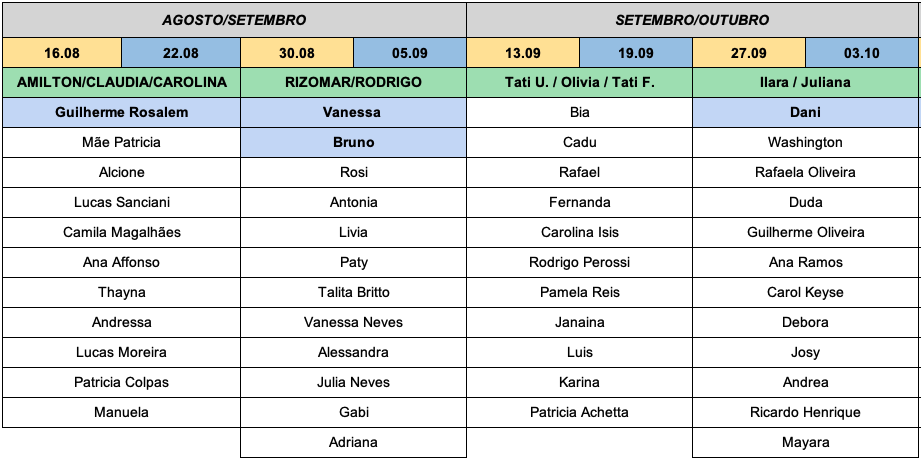Select the SETEMBRO/OUTUBRO header cell
Viewport: 921px width, 460px height.
coord(692,20)
